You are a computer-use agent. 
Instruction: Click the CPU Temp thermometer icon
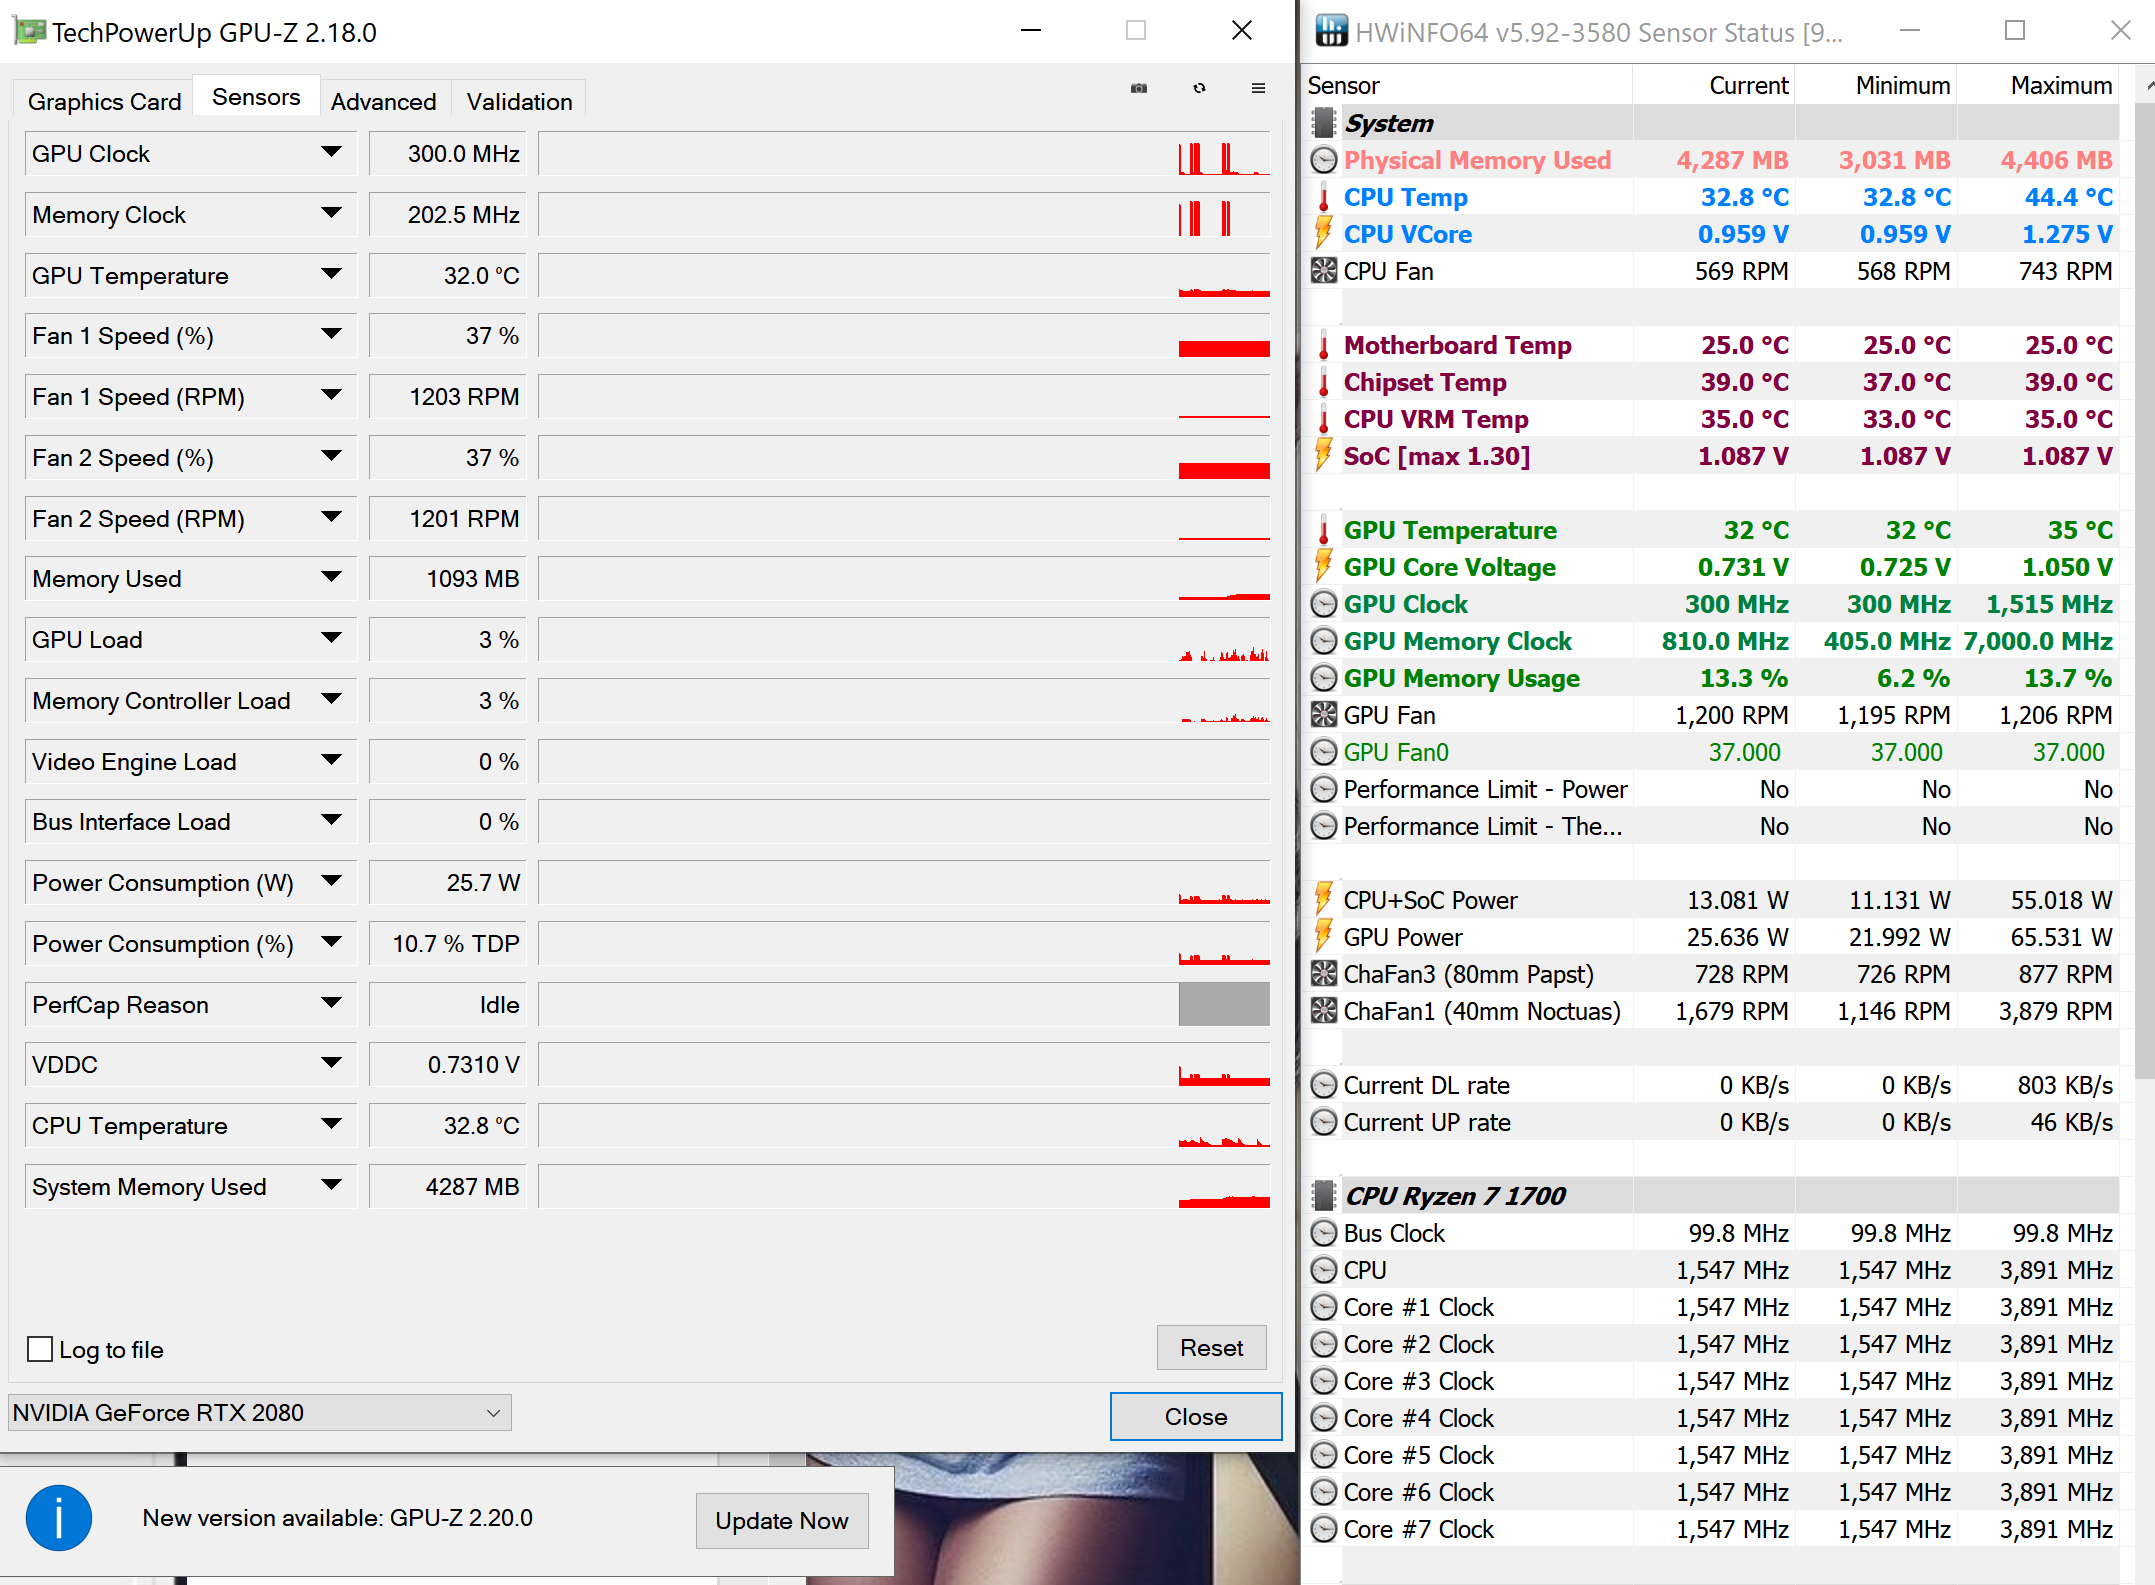click(x=1324, y=197)
